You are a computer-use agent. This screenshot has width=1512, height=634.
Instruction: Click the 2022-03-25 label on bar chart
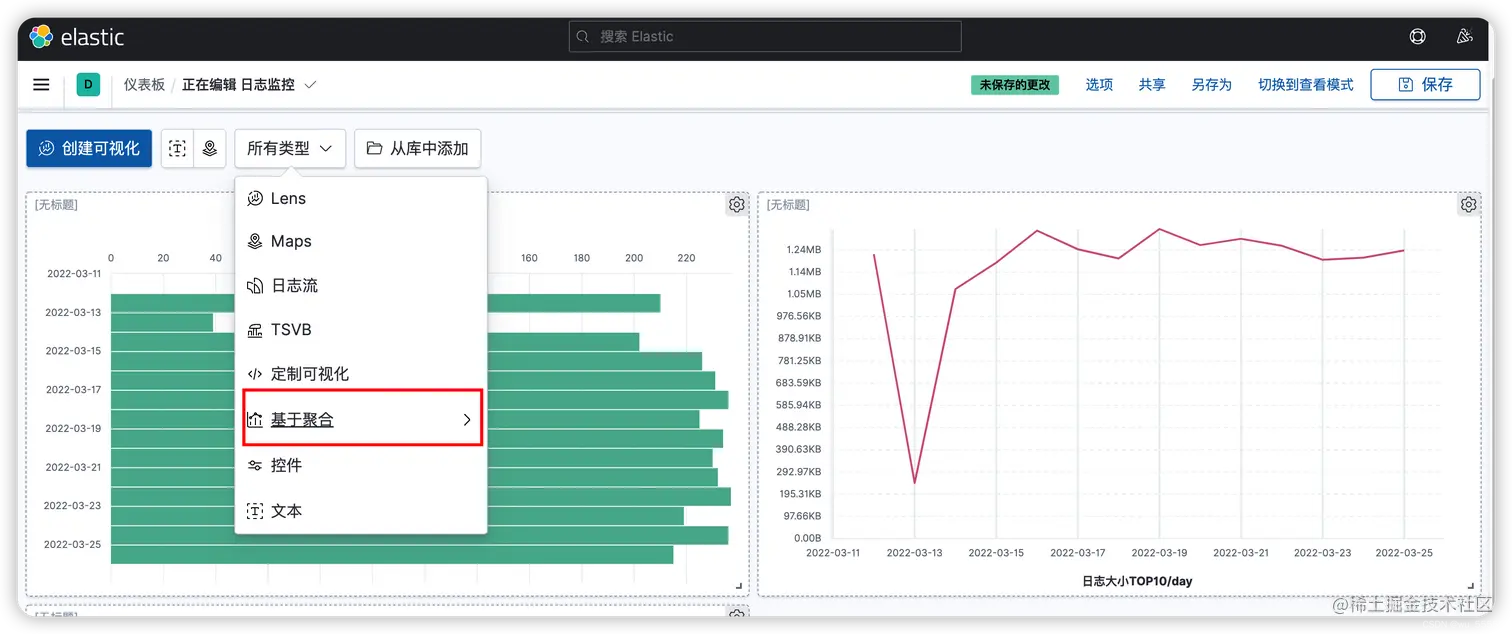tap(73, 544)
